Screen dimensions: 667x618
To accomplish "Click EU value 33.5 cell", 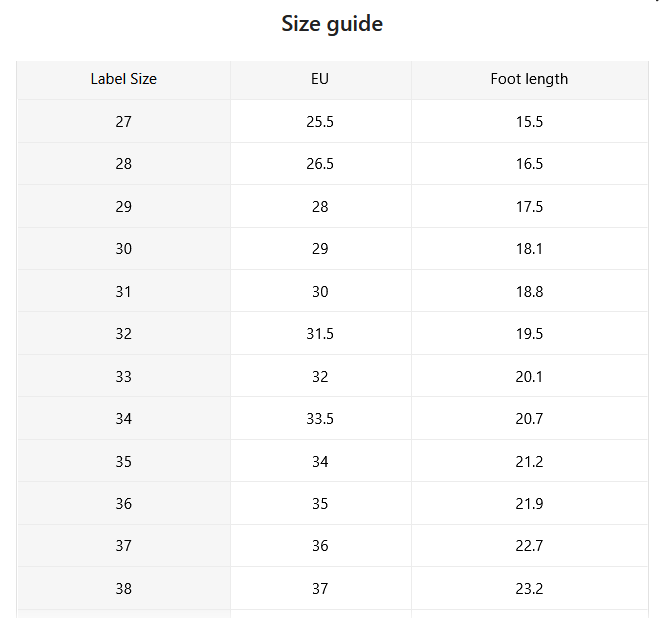I will [320, 419].
